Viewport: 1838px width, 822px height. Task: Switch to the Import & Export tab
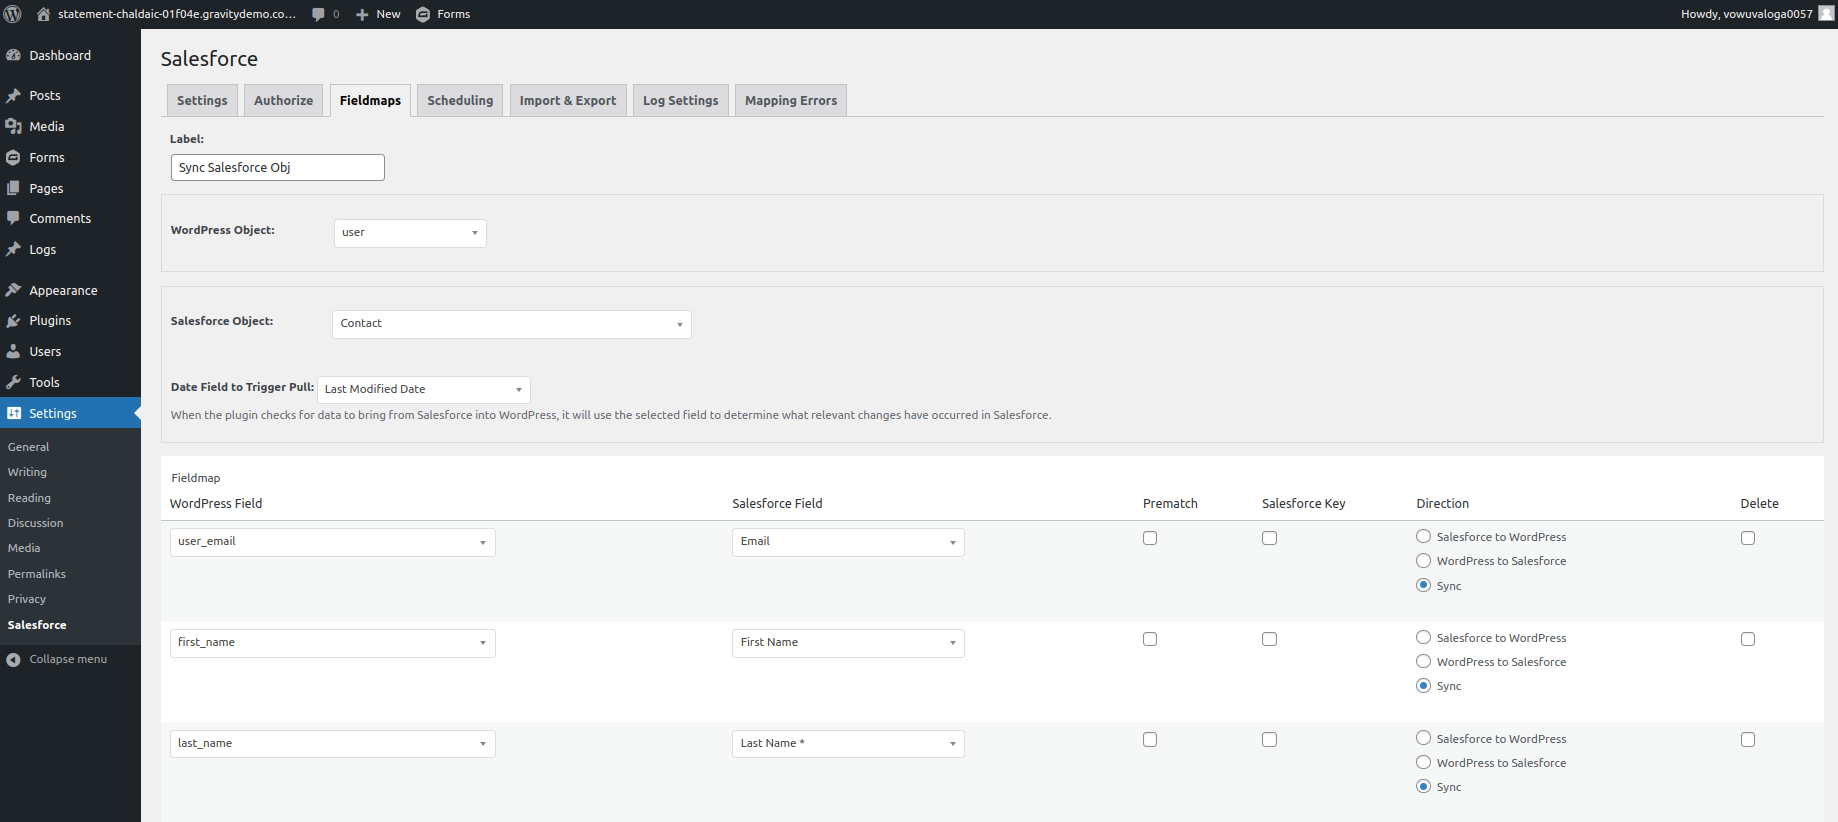(x=568, y=101)
